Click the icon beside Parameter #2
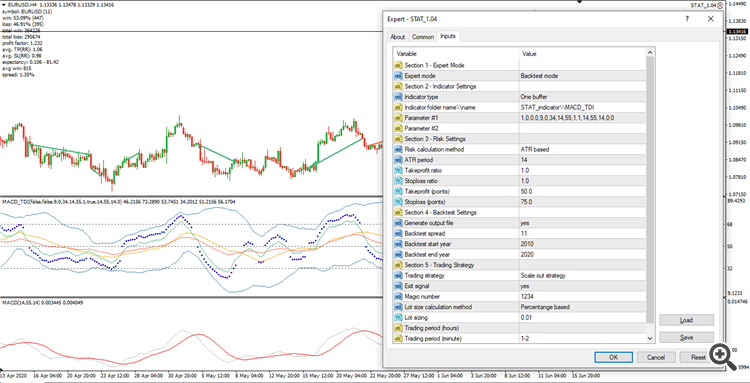The image size is (750, 383). (398, 128)
